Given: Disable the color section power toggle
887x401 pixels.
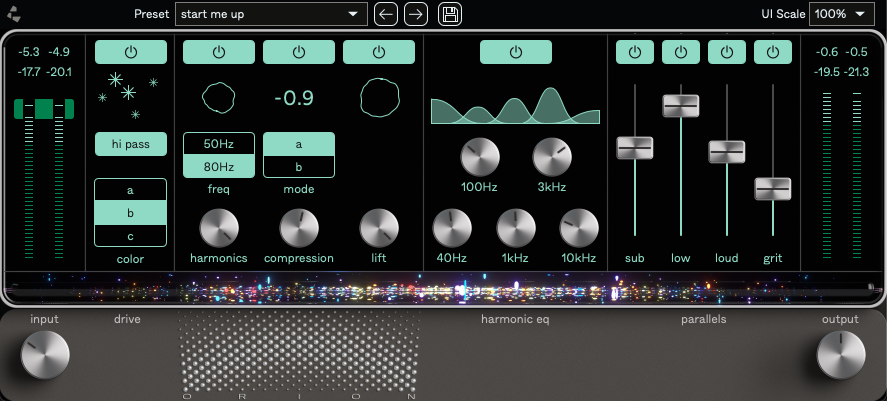Looking at the screenshot, I should point(130,52).
